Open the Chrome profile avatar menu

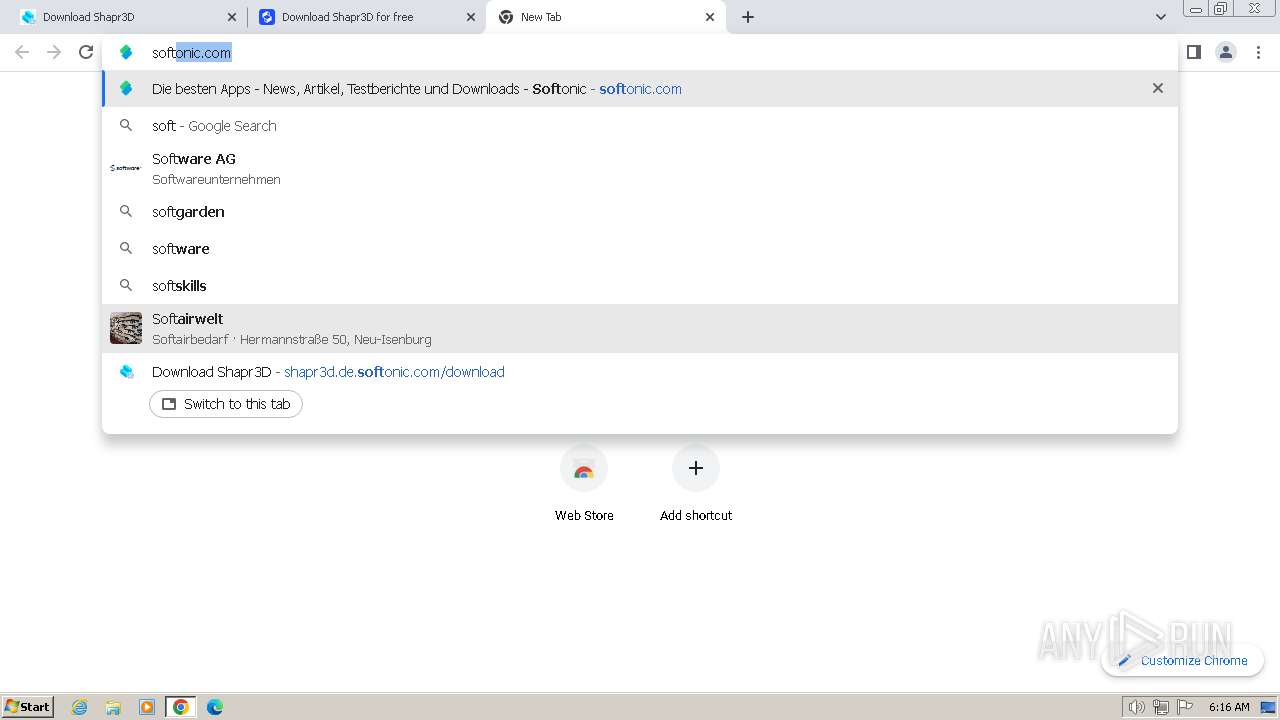click(1226, 52)
